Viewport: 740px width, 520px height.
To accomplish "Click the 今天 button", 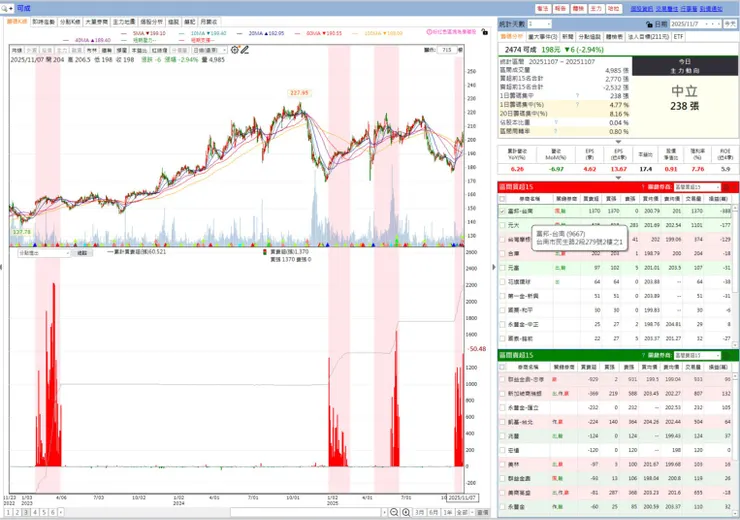I will [730, 24].
